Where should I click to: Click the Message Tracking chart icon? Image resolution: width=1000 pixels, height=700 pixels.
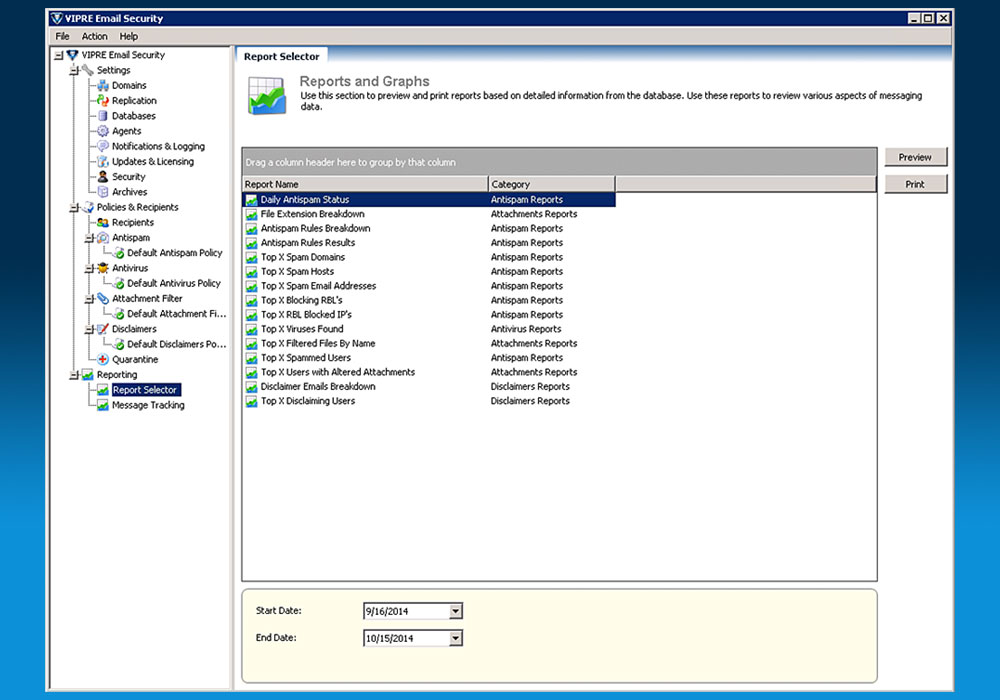pyautogui.click(x=103, y=405)
